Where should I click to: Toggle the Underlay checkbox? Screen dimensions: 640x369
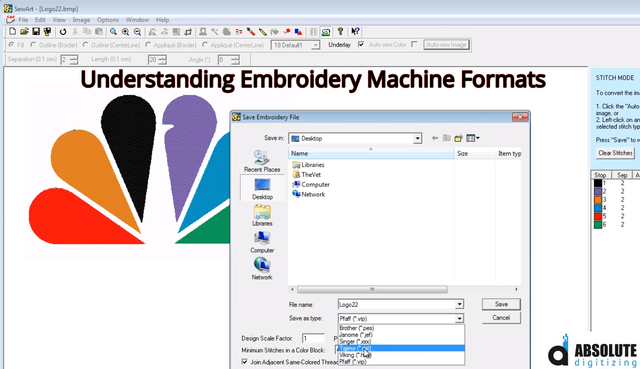(x=361, y=44)
